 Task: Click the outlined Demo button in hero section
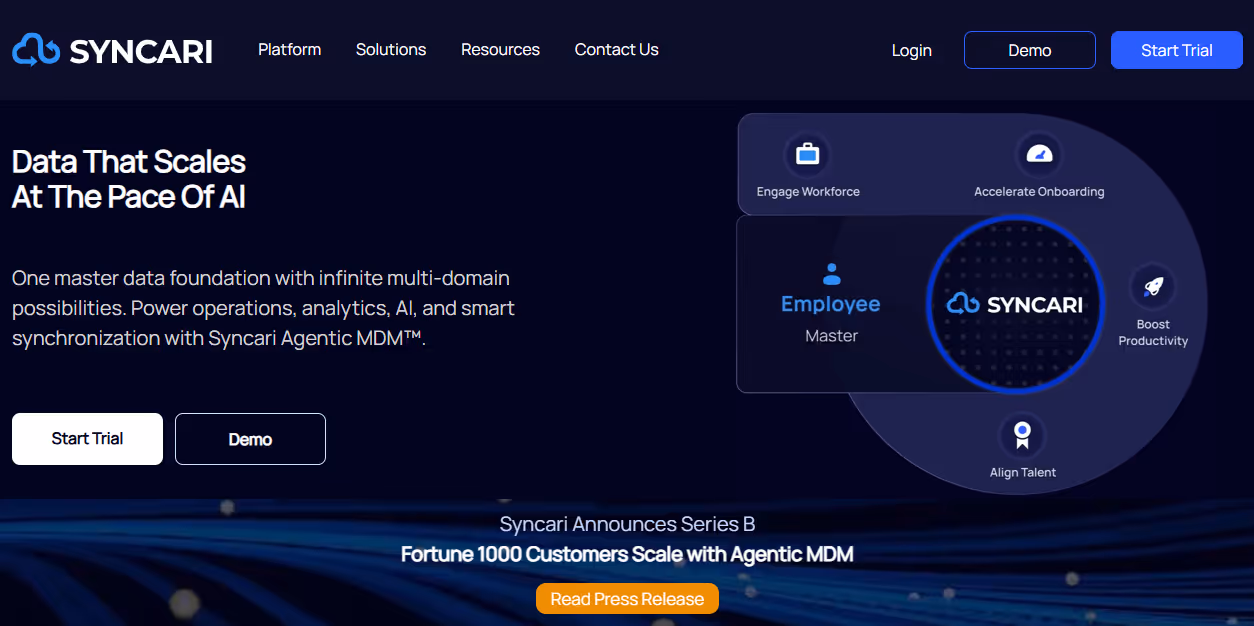(250, 439)
